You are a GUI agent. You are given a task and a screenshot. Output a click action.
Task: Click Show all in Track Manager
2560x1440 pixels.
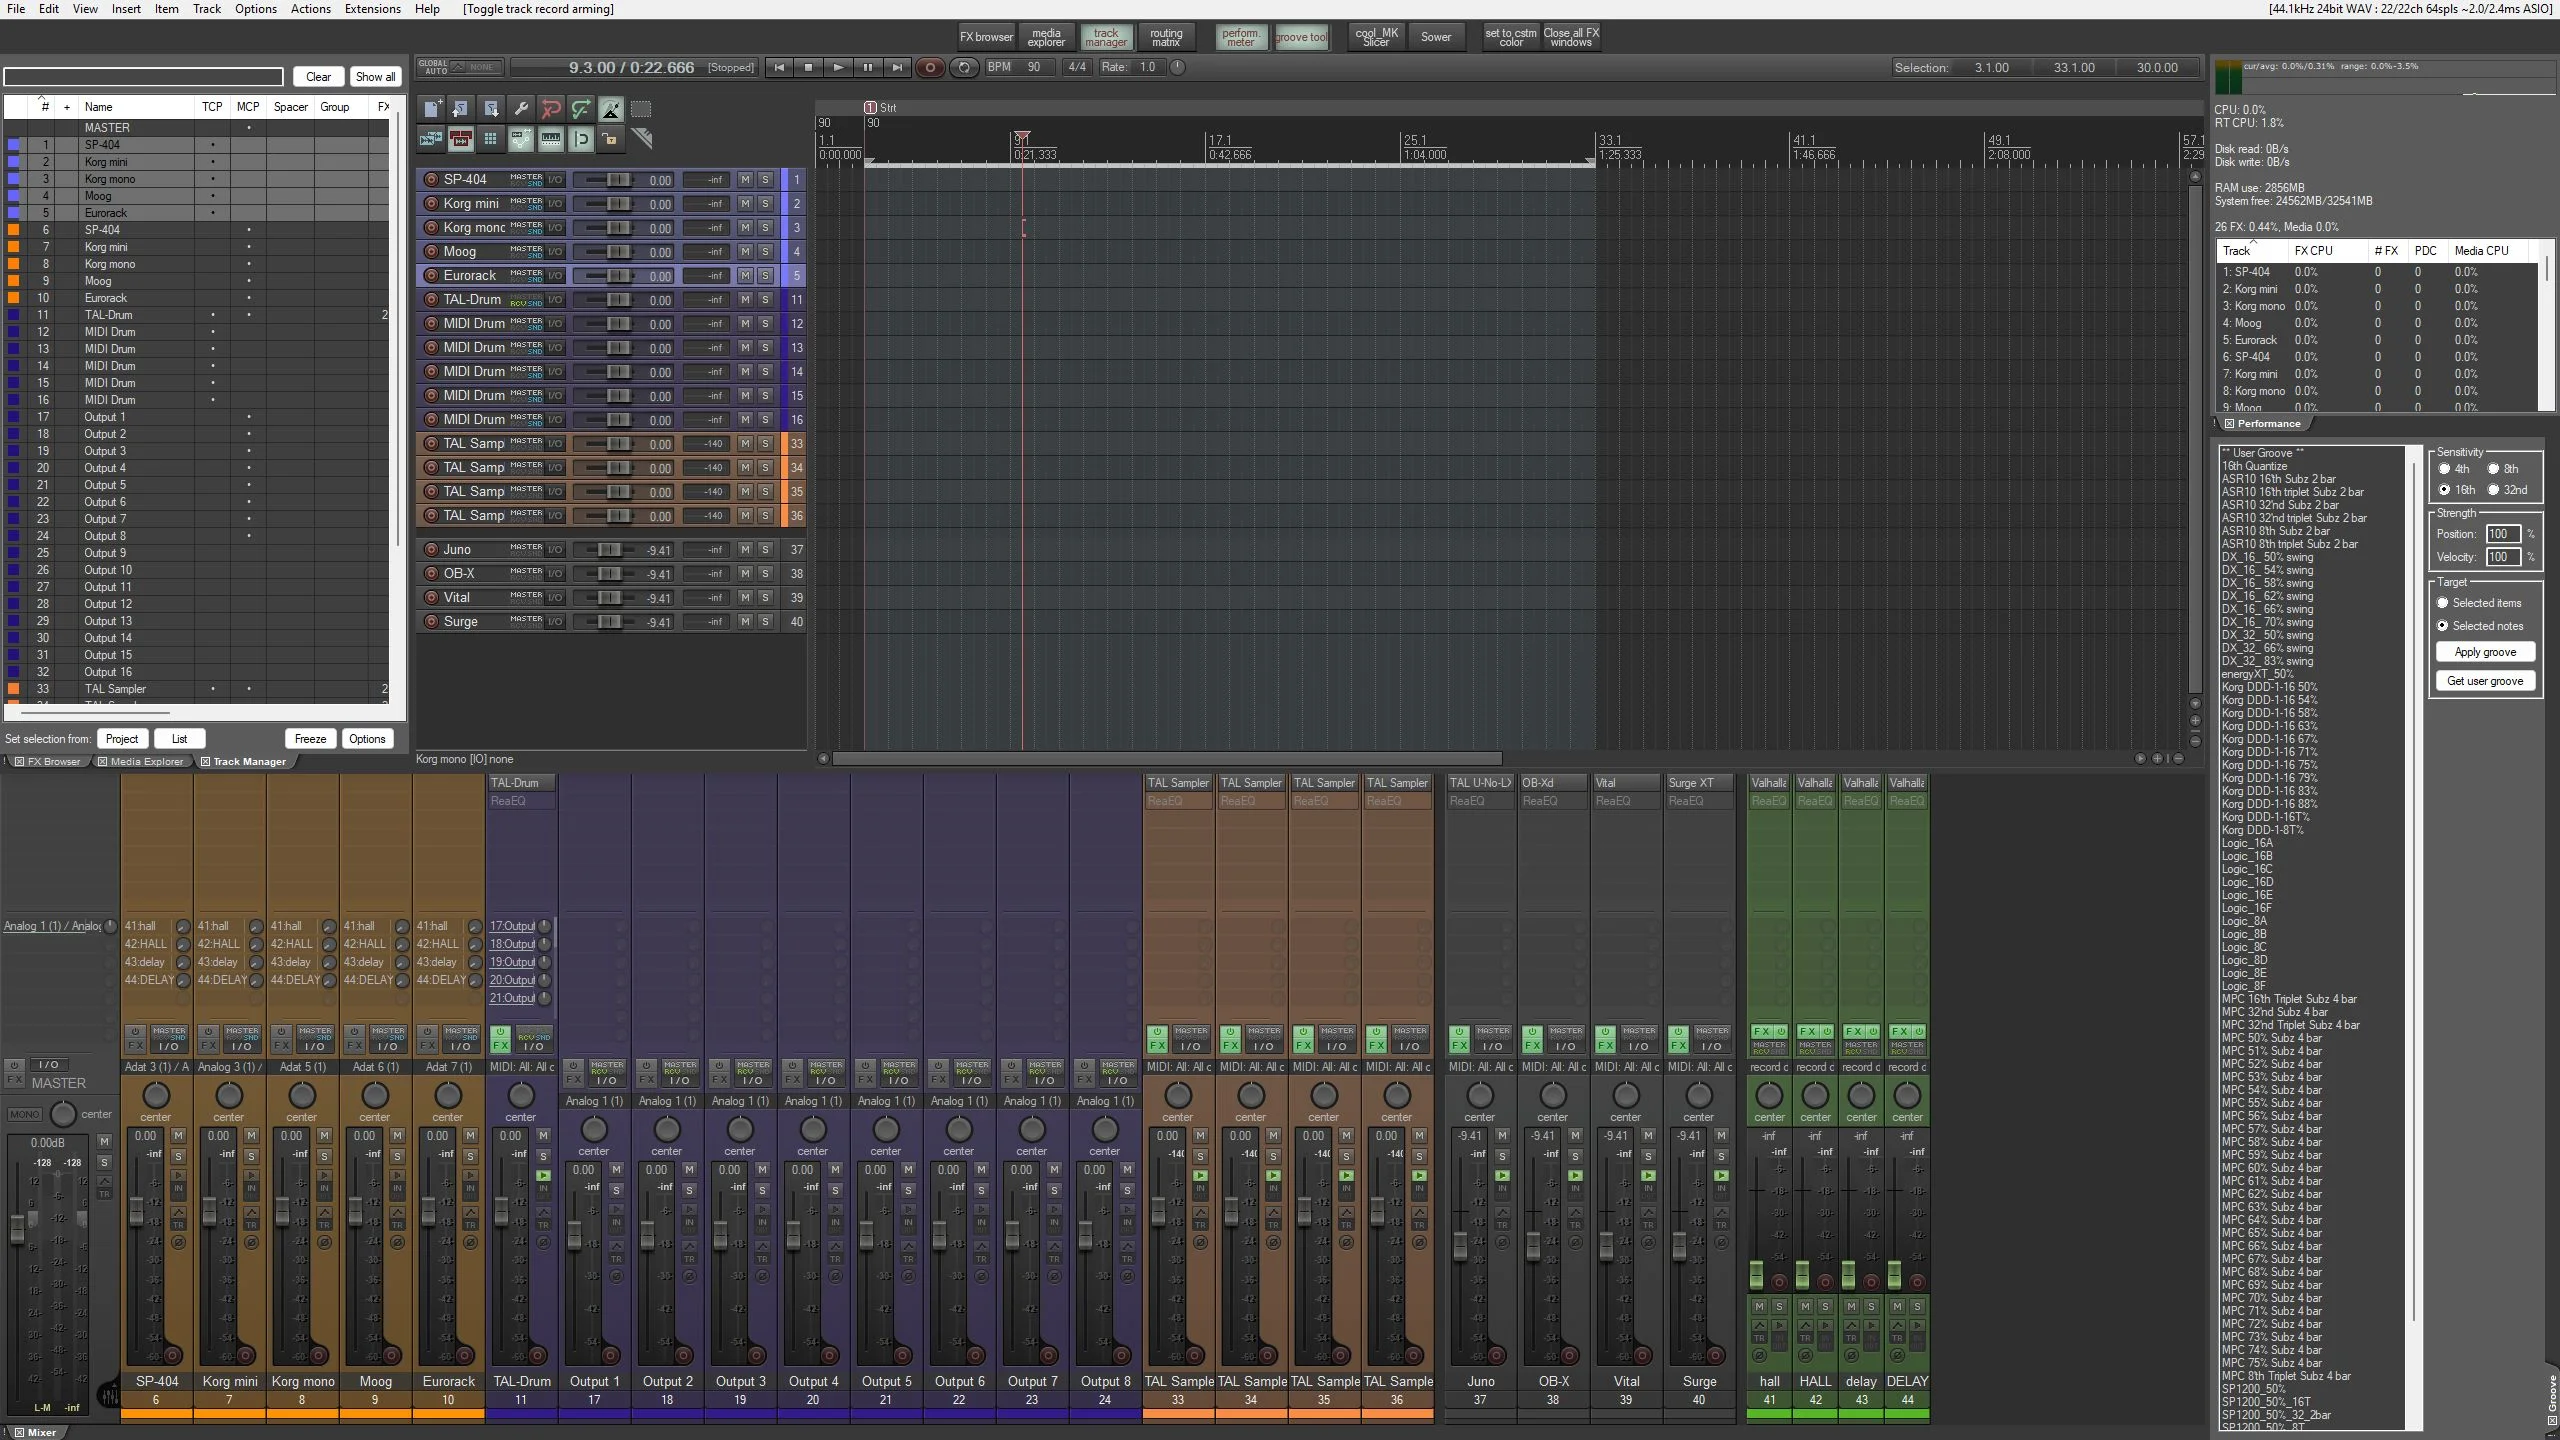(375, 77)
